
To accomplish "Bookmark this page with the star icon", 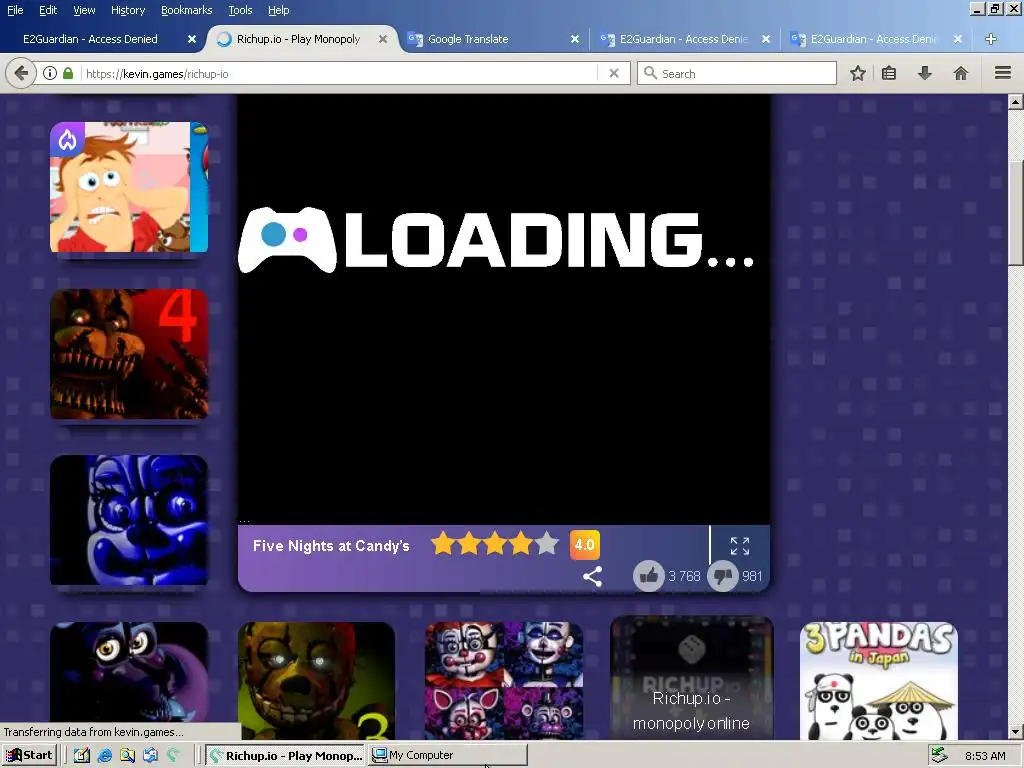I will coord(857,73).
